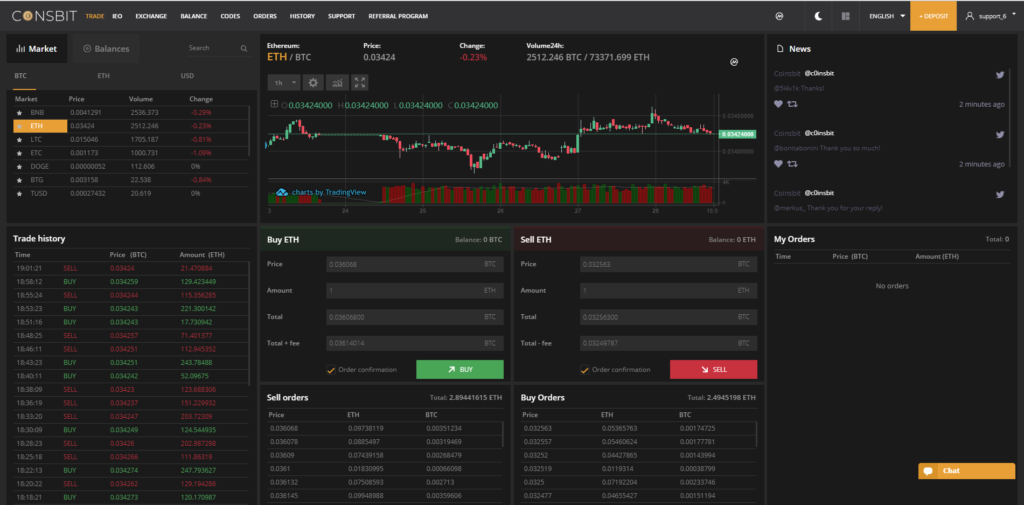Select sell order priced 0.036068
This screenshot has height=505, width=1024.
click(385, 429)
